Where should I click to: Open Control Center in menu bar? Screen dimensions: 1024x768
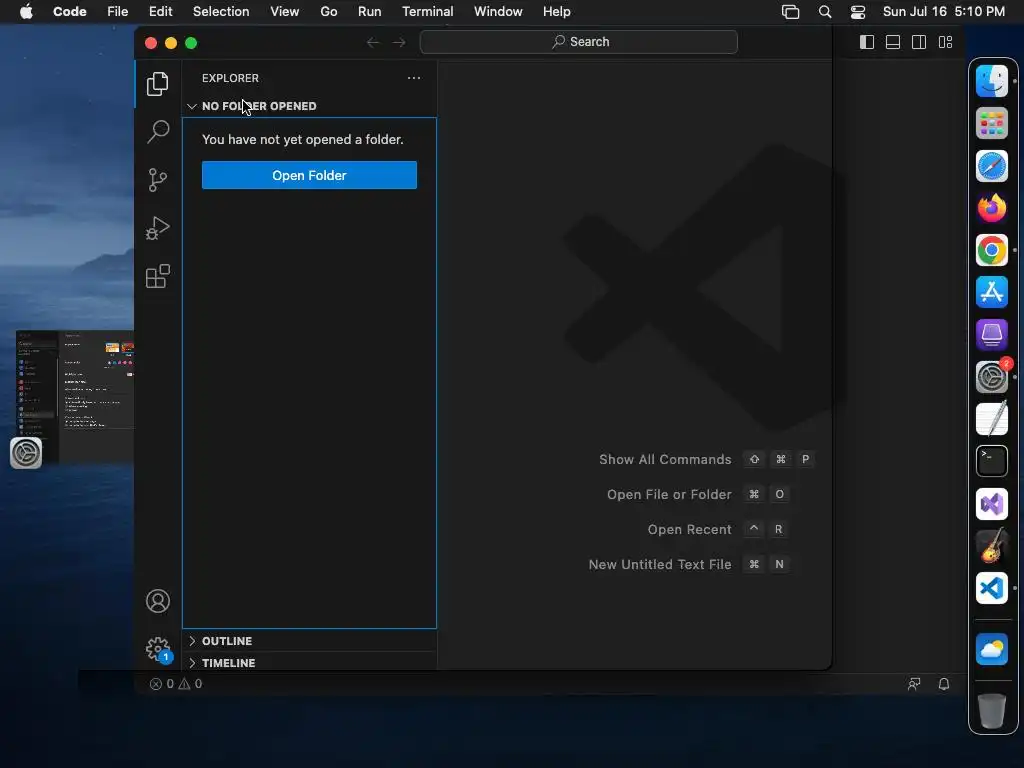[857, 12]
